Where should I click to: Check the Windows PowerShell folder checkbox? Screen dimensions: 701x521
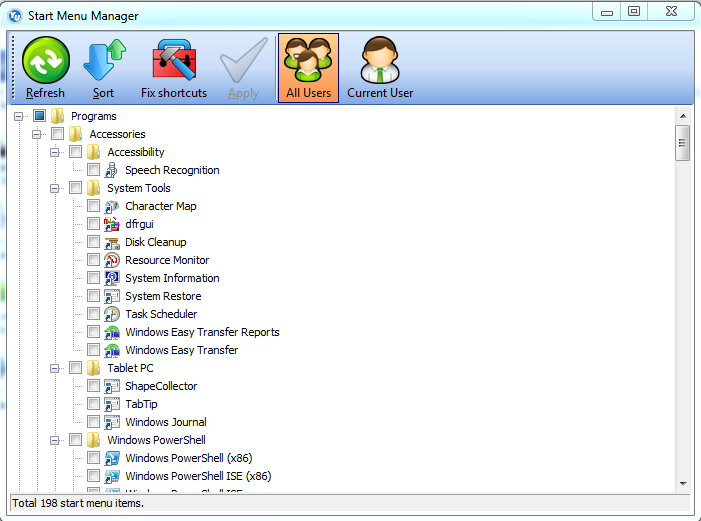(75, 440)
